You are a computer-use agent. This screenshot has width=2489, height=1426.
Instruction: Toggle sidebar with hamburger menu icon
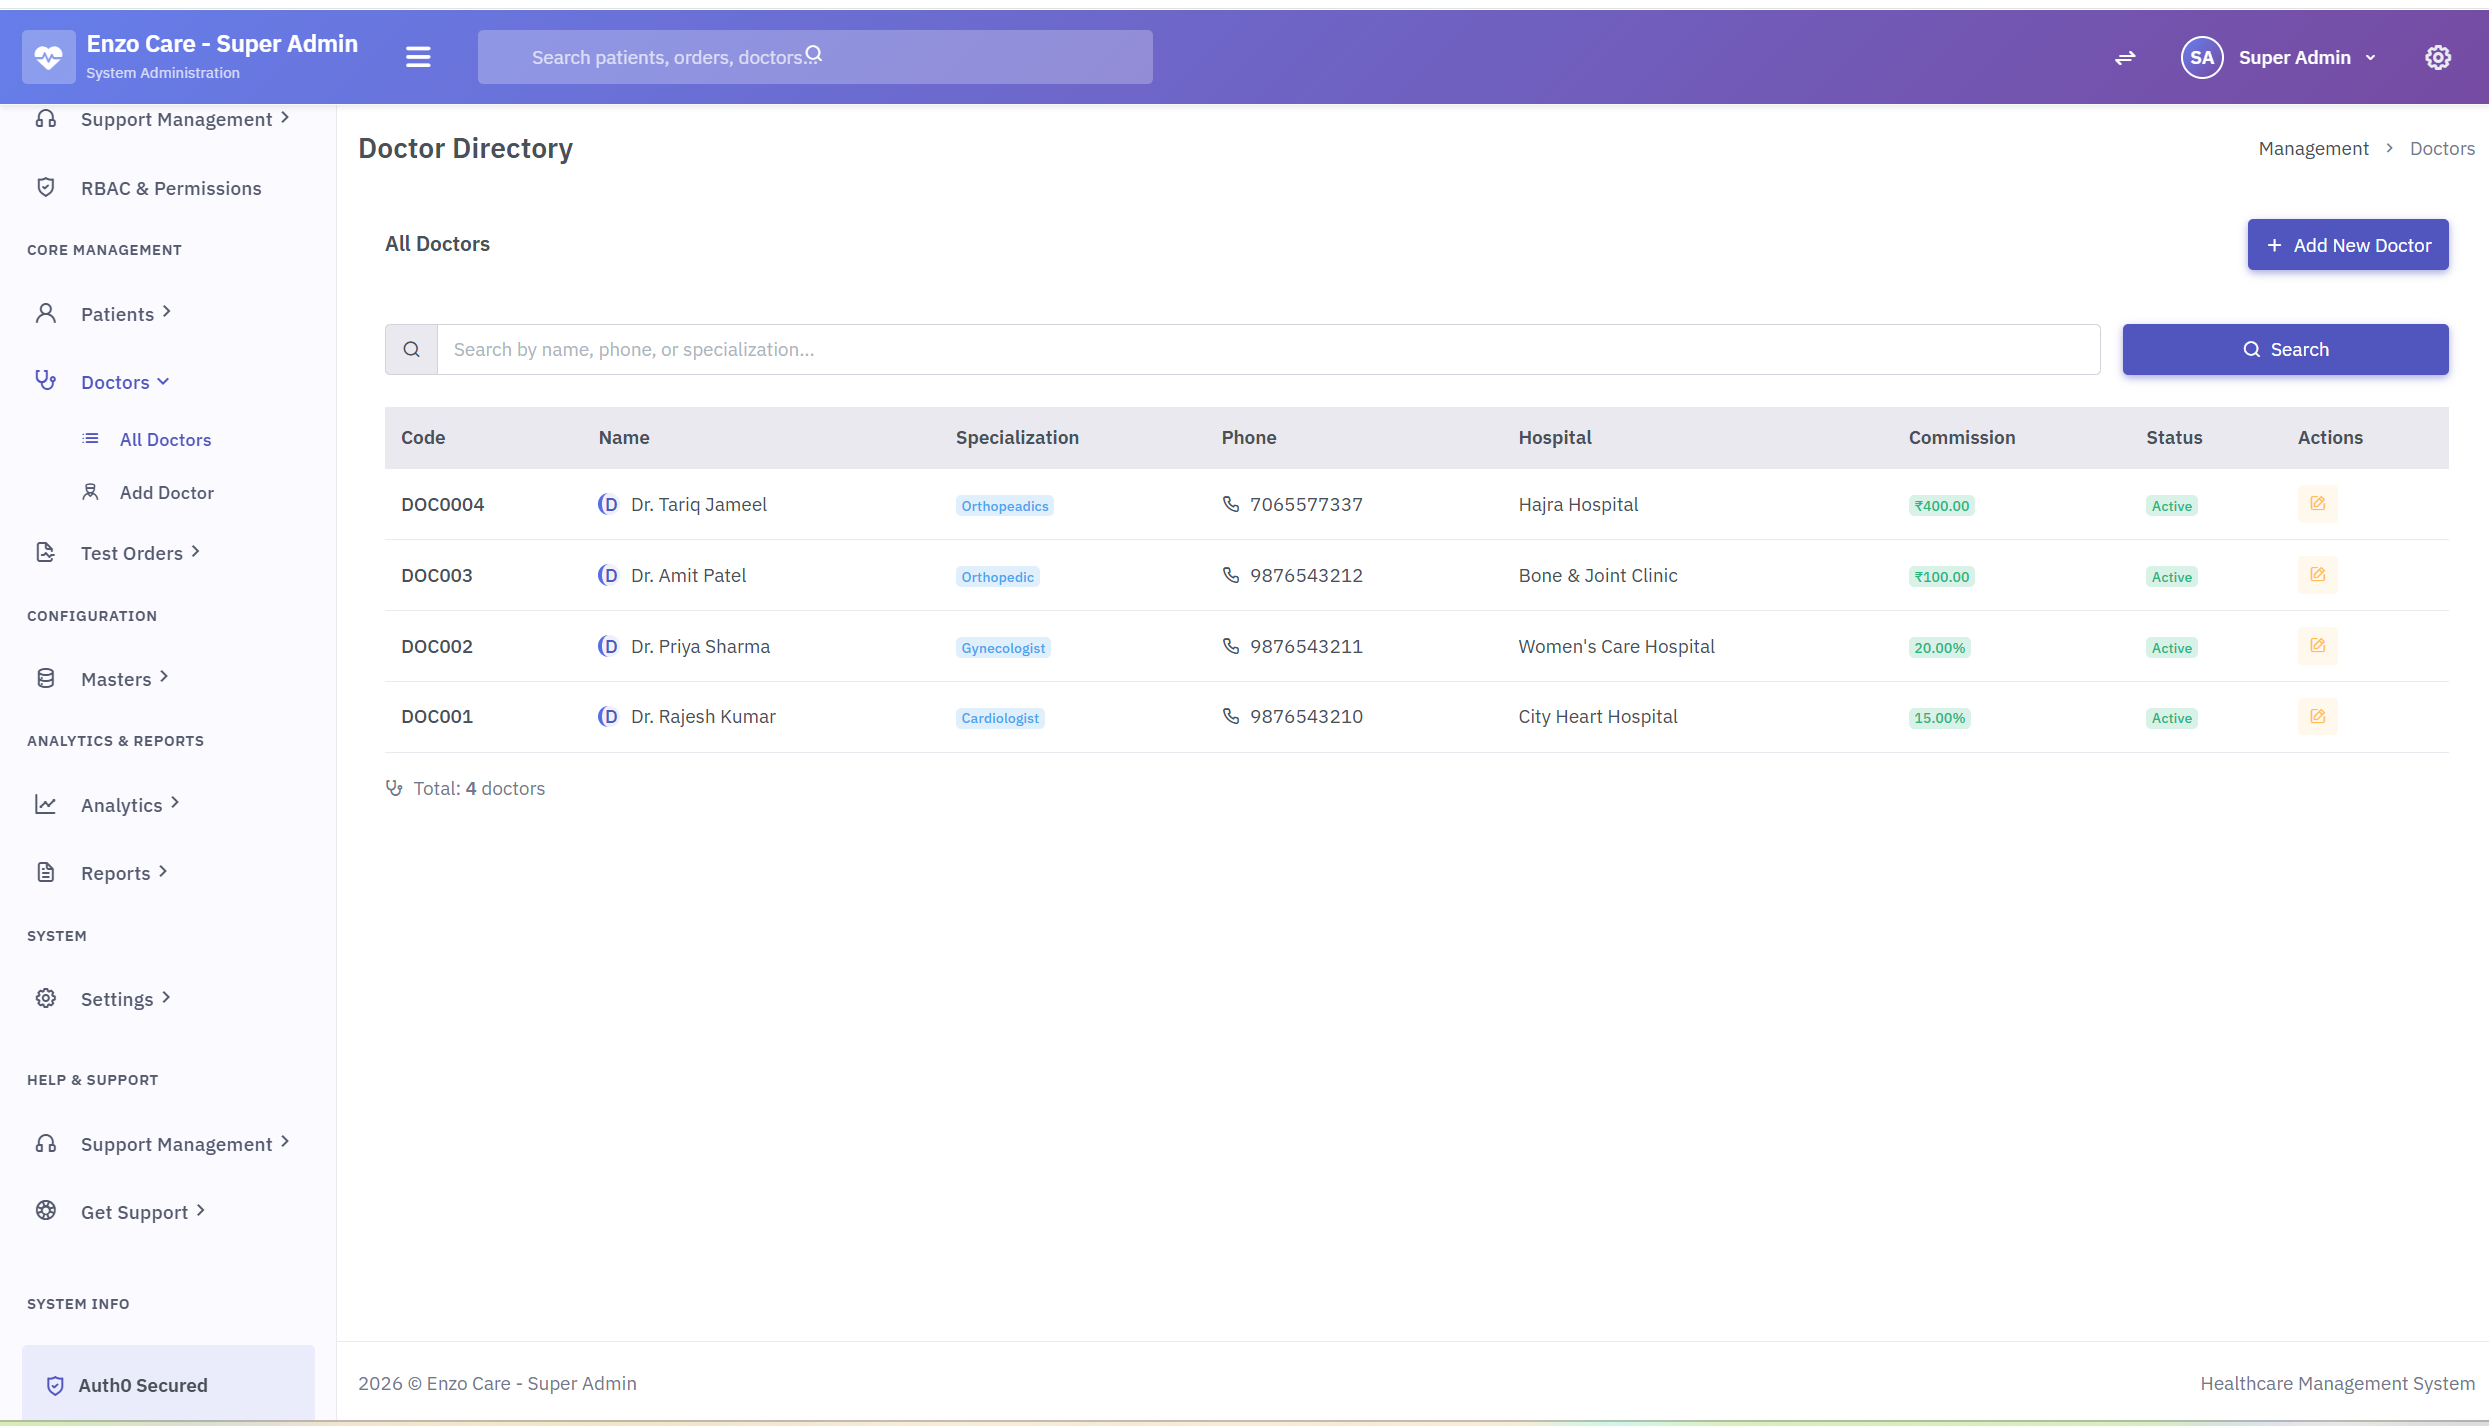418,57
